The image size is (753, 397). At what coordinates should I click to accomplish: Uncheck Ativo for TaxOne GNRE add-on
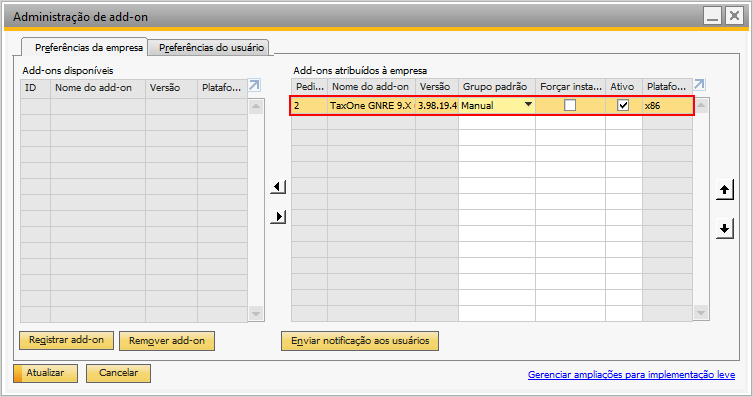click(623, 105)
